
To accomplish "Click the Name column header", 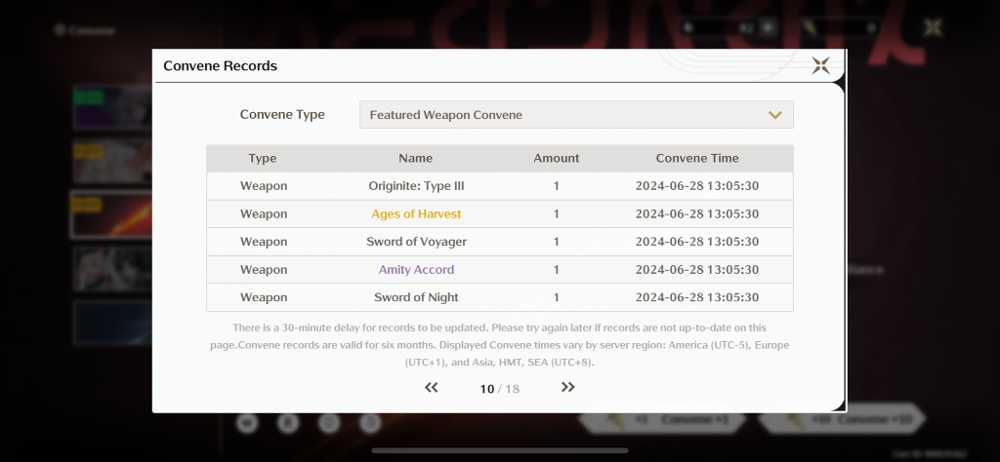I will pyautogui.click(x=416, y=158).
